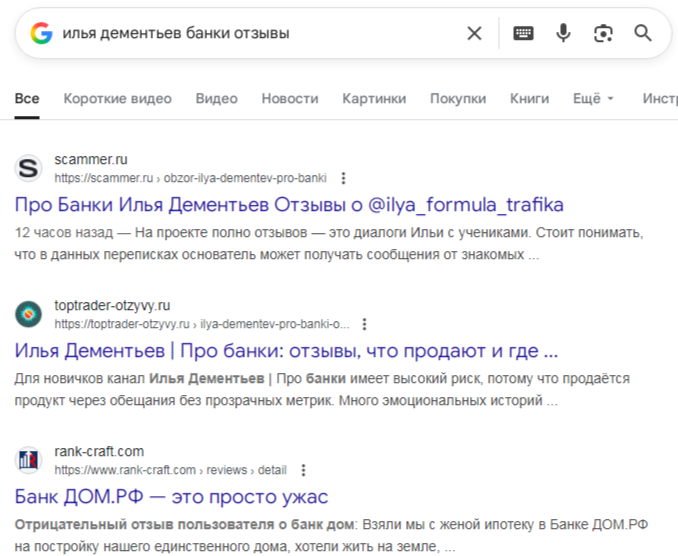This screenshot has width=678, height=556.
Task: Open the scammer.ru site favicon
Action: tap(29, 168)
